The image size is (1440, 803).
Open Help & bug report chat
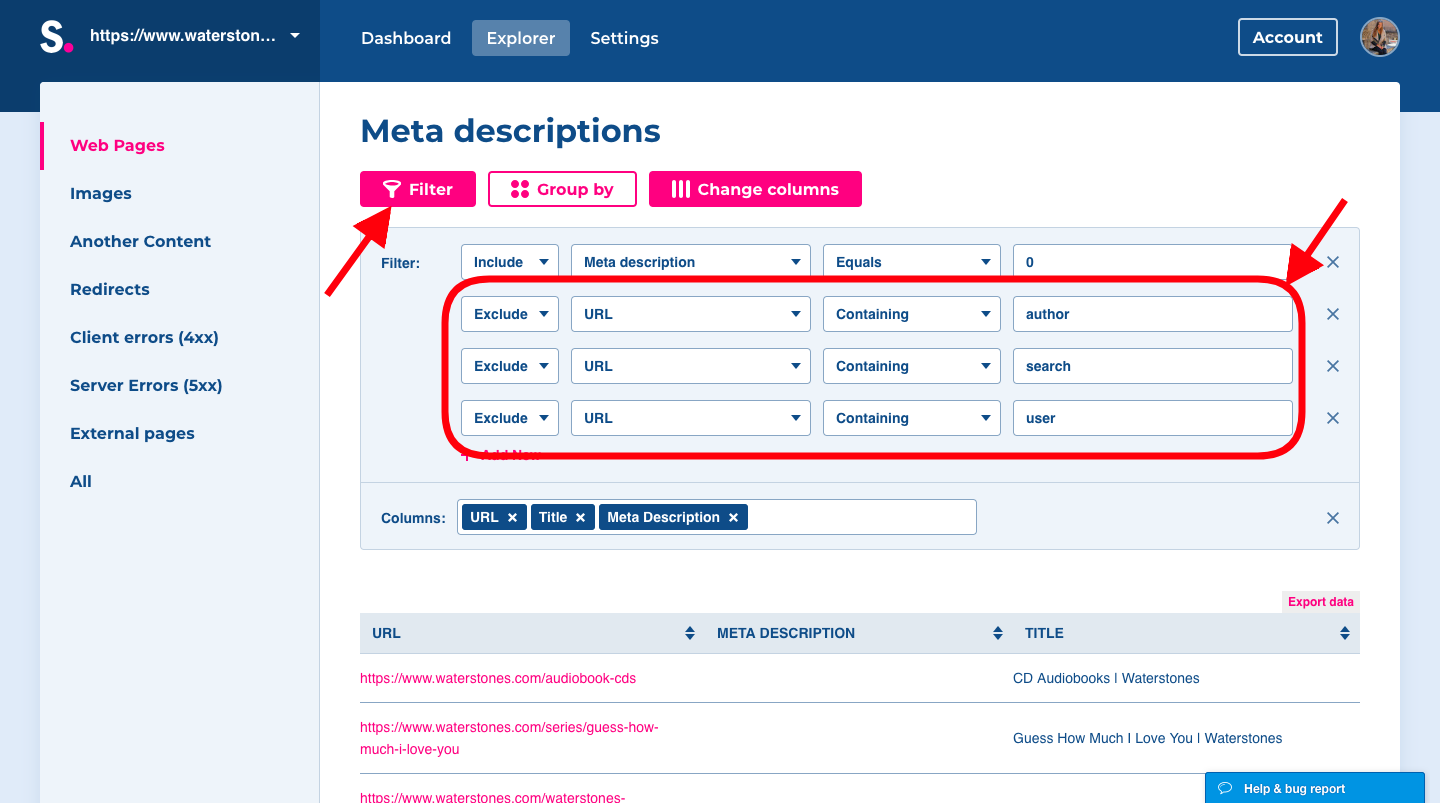(x=1314, y=788)
